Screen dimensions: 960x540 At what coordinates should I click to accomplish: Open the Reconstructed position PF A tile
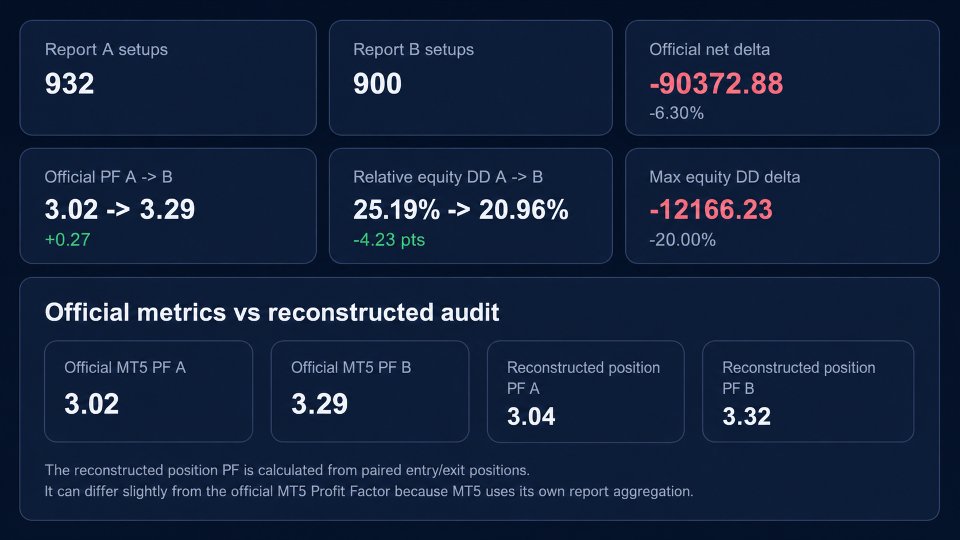coord(585,391)
